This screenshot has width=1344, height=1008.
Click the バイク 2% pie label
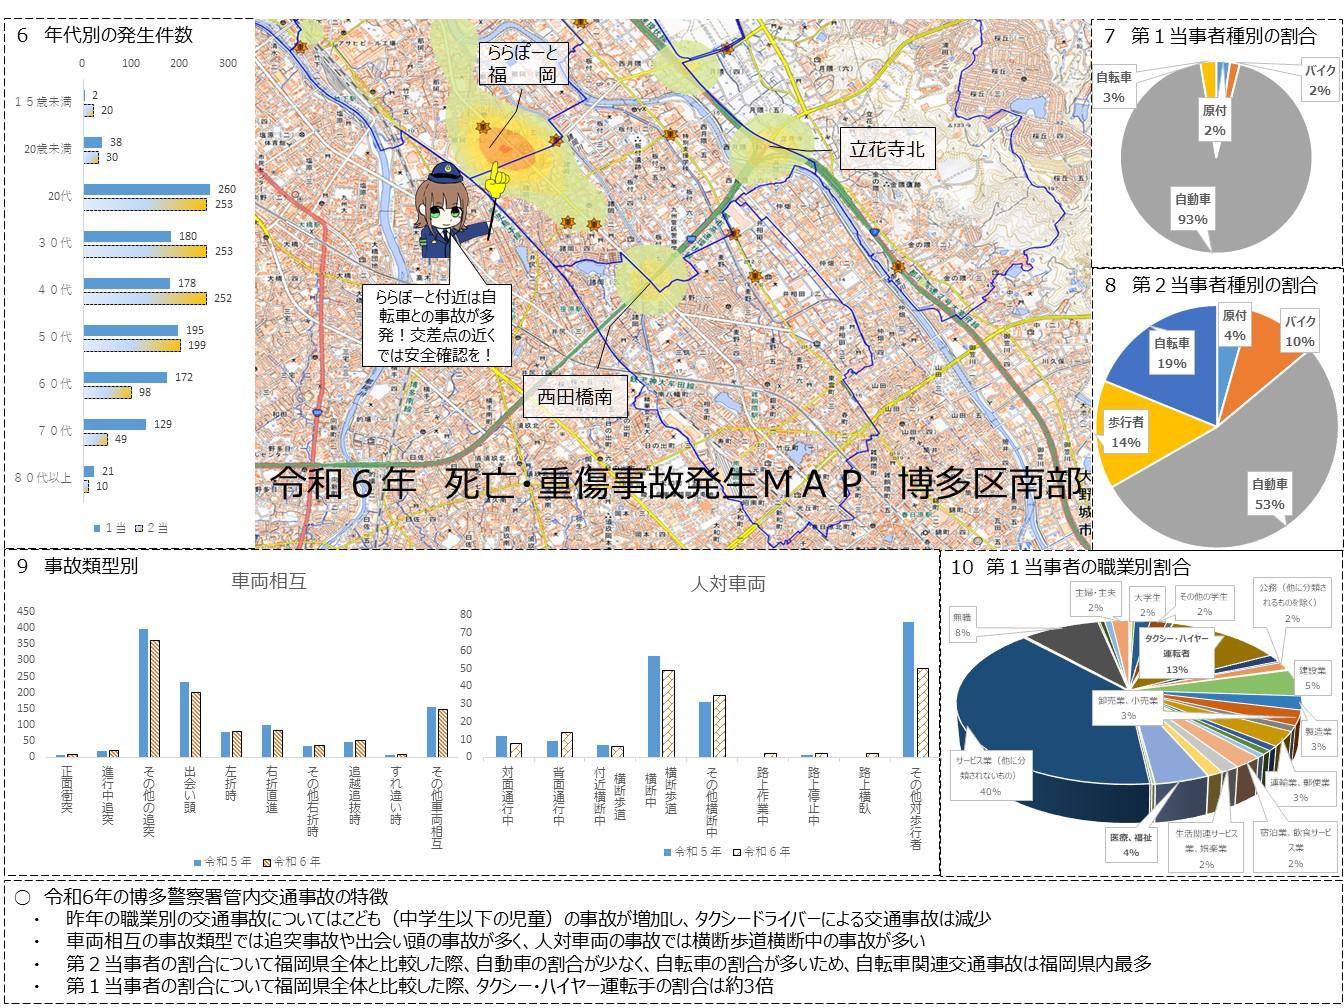[x=1319, y=80]
